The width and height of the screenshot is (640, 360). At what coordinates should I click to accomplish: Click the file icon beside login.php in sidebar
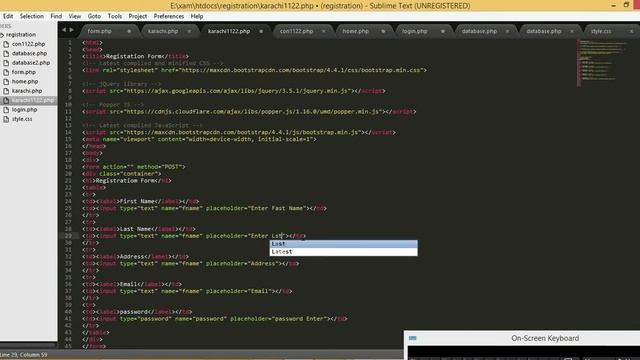6,110
